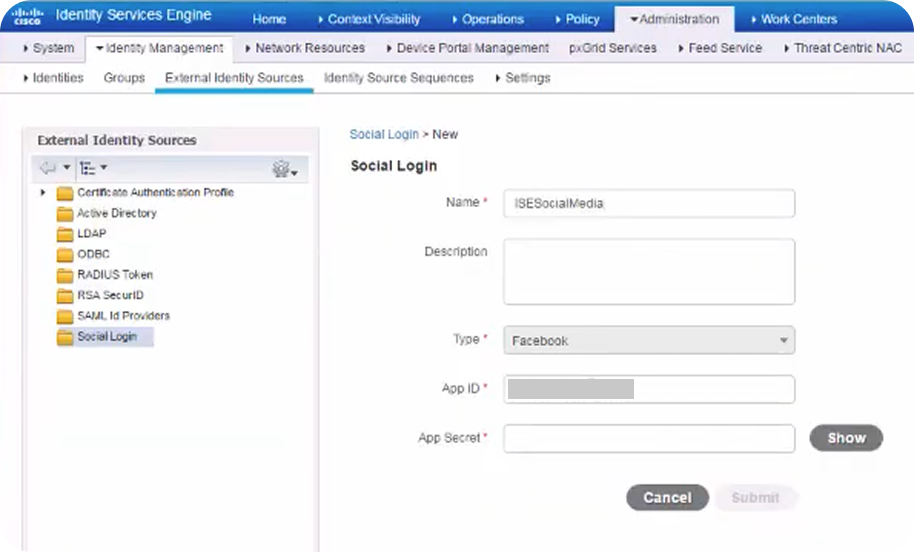Open the back arrow dropdown in tree toolbar
The width and height of the screenshot is (914, 552).
pyautogui.click(x=66, y=168)
